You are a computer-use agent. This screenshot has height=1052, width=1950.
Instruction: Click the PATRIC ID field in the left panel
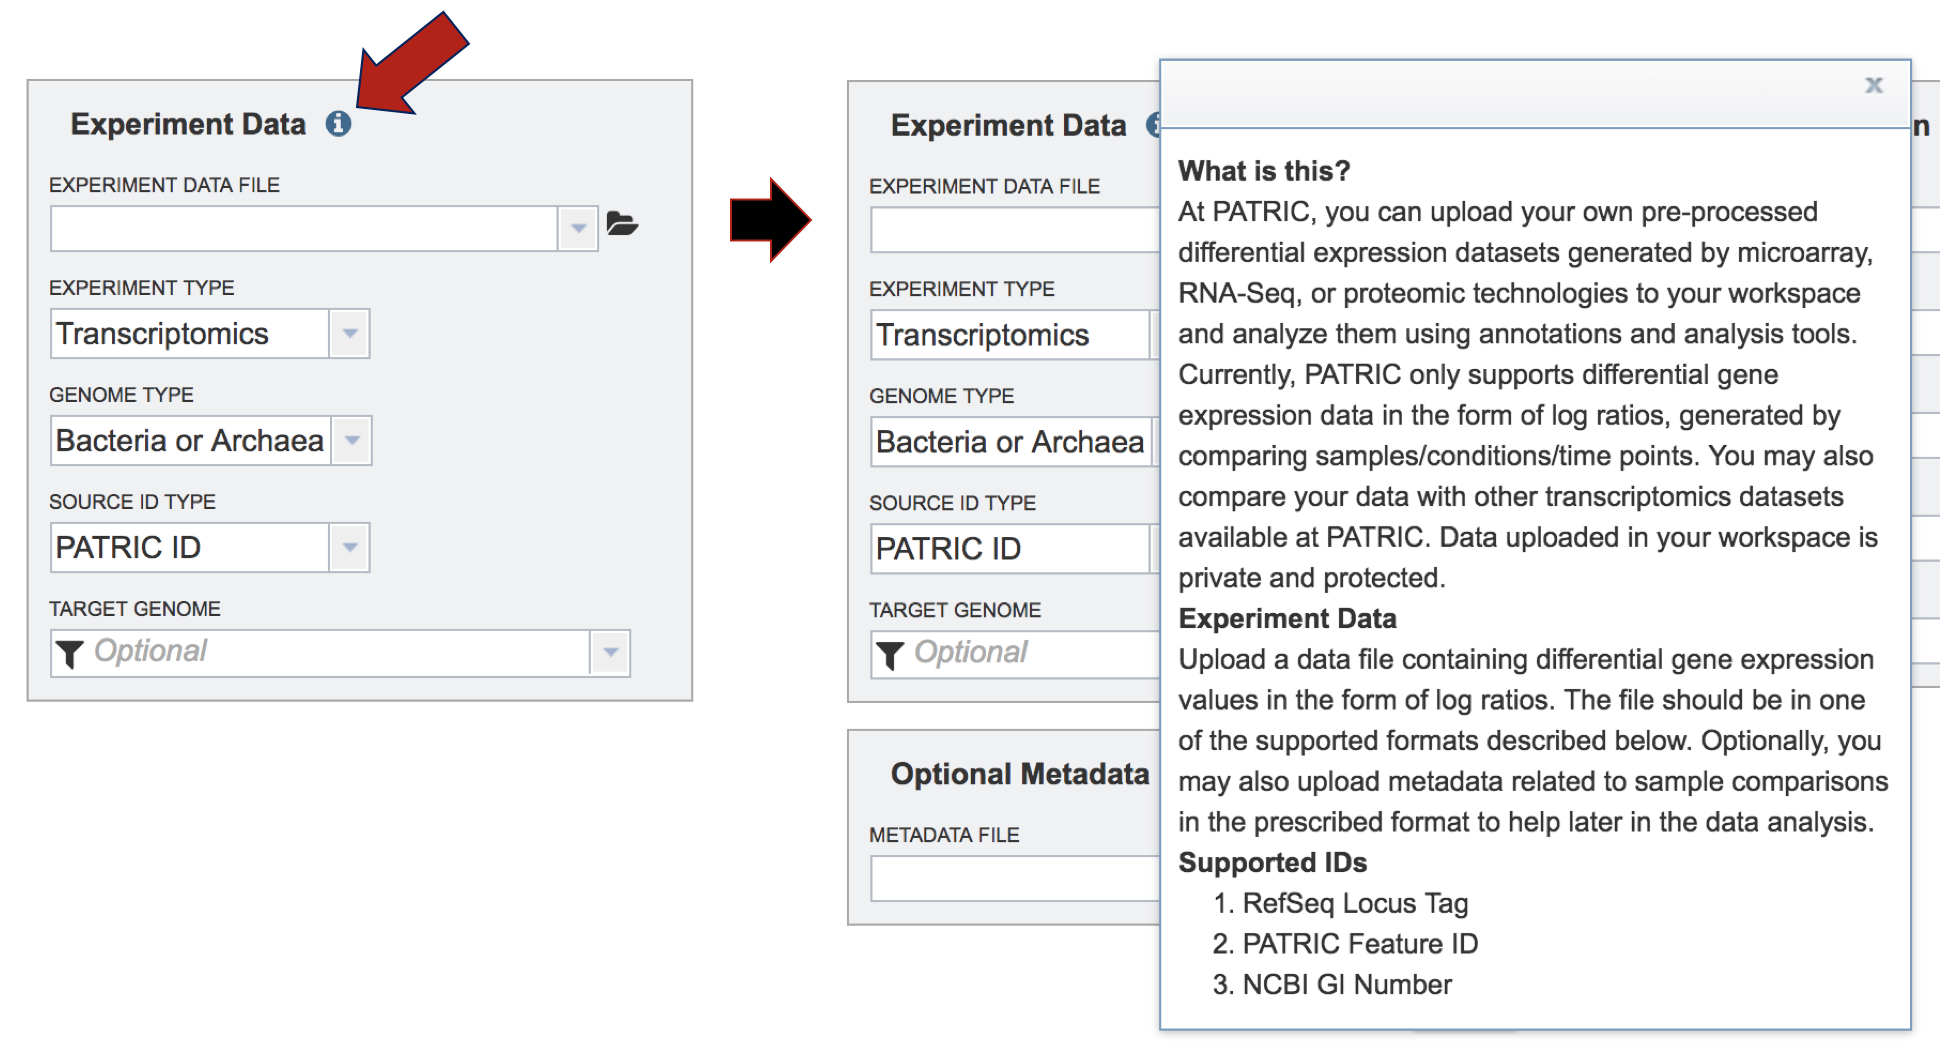pyautogui.click(x=190, y=548)
